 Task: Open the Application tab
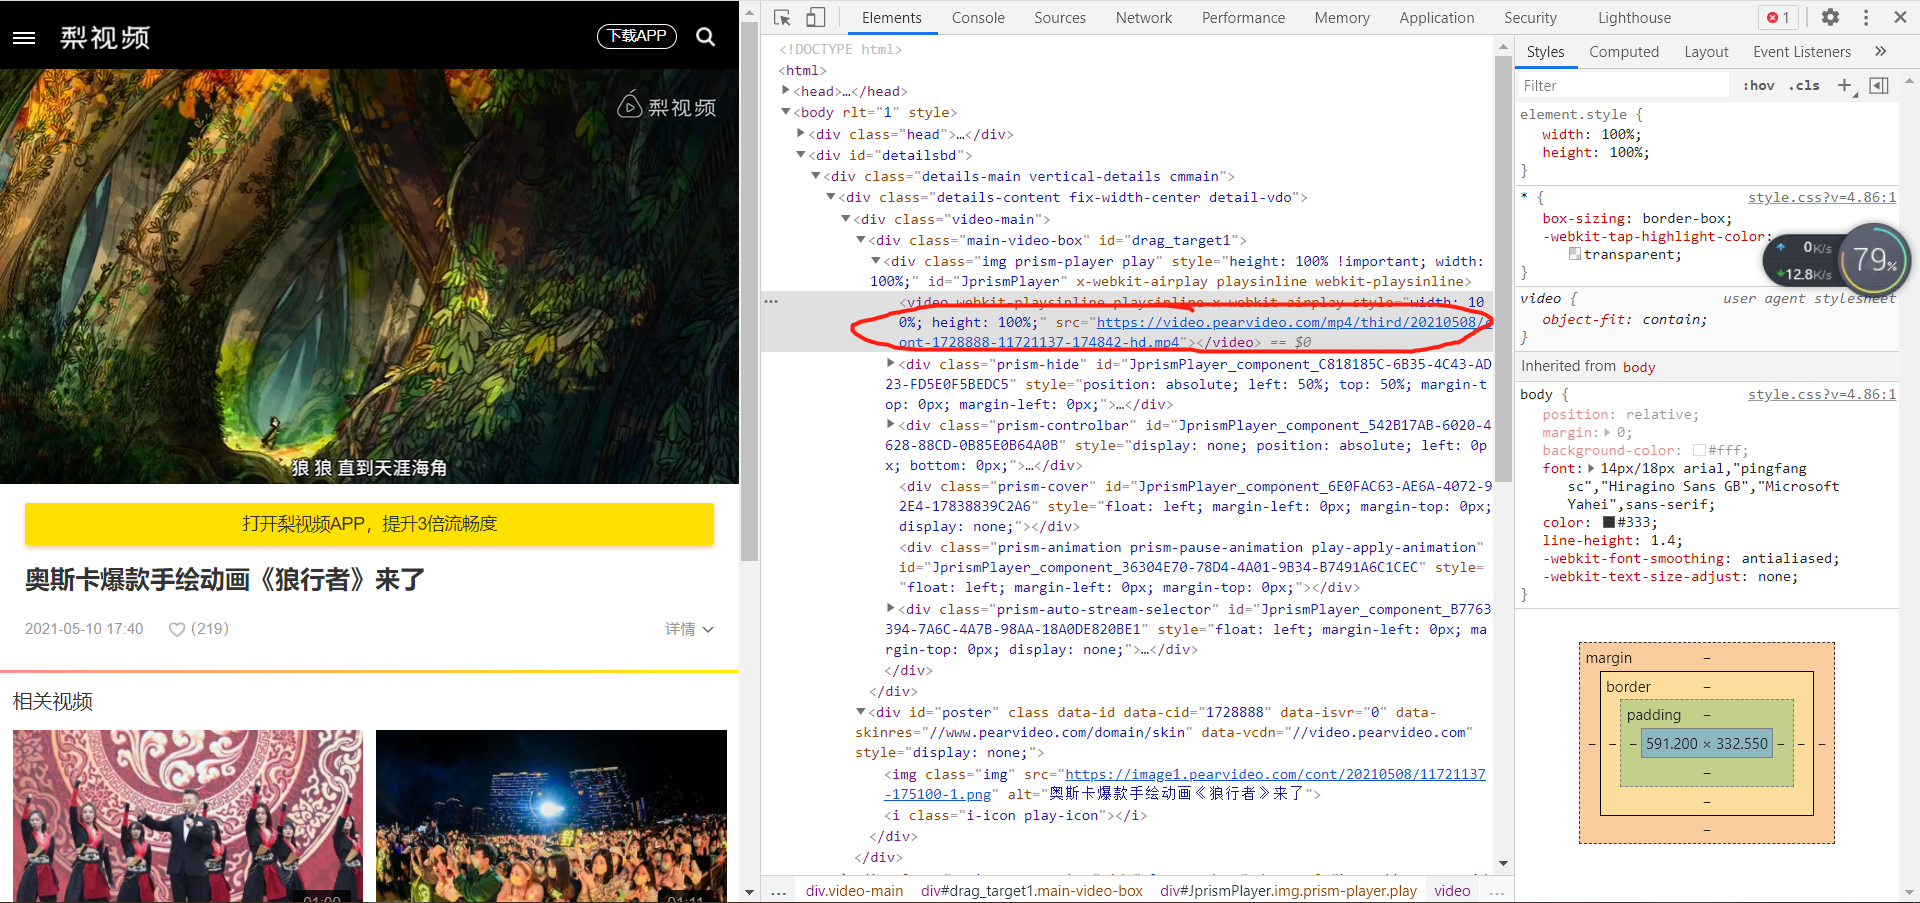coord(1436,18)
